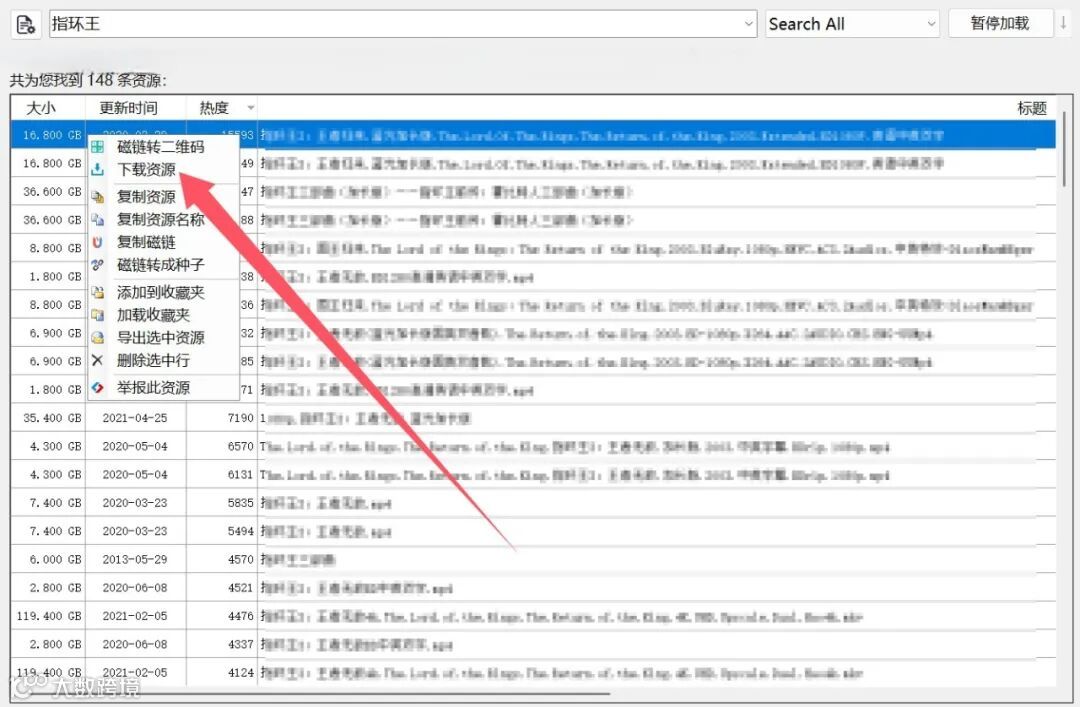Click the title cell of row with heat 4570
1080x707 pixels.
656,560
